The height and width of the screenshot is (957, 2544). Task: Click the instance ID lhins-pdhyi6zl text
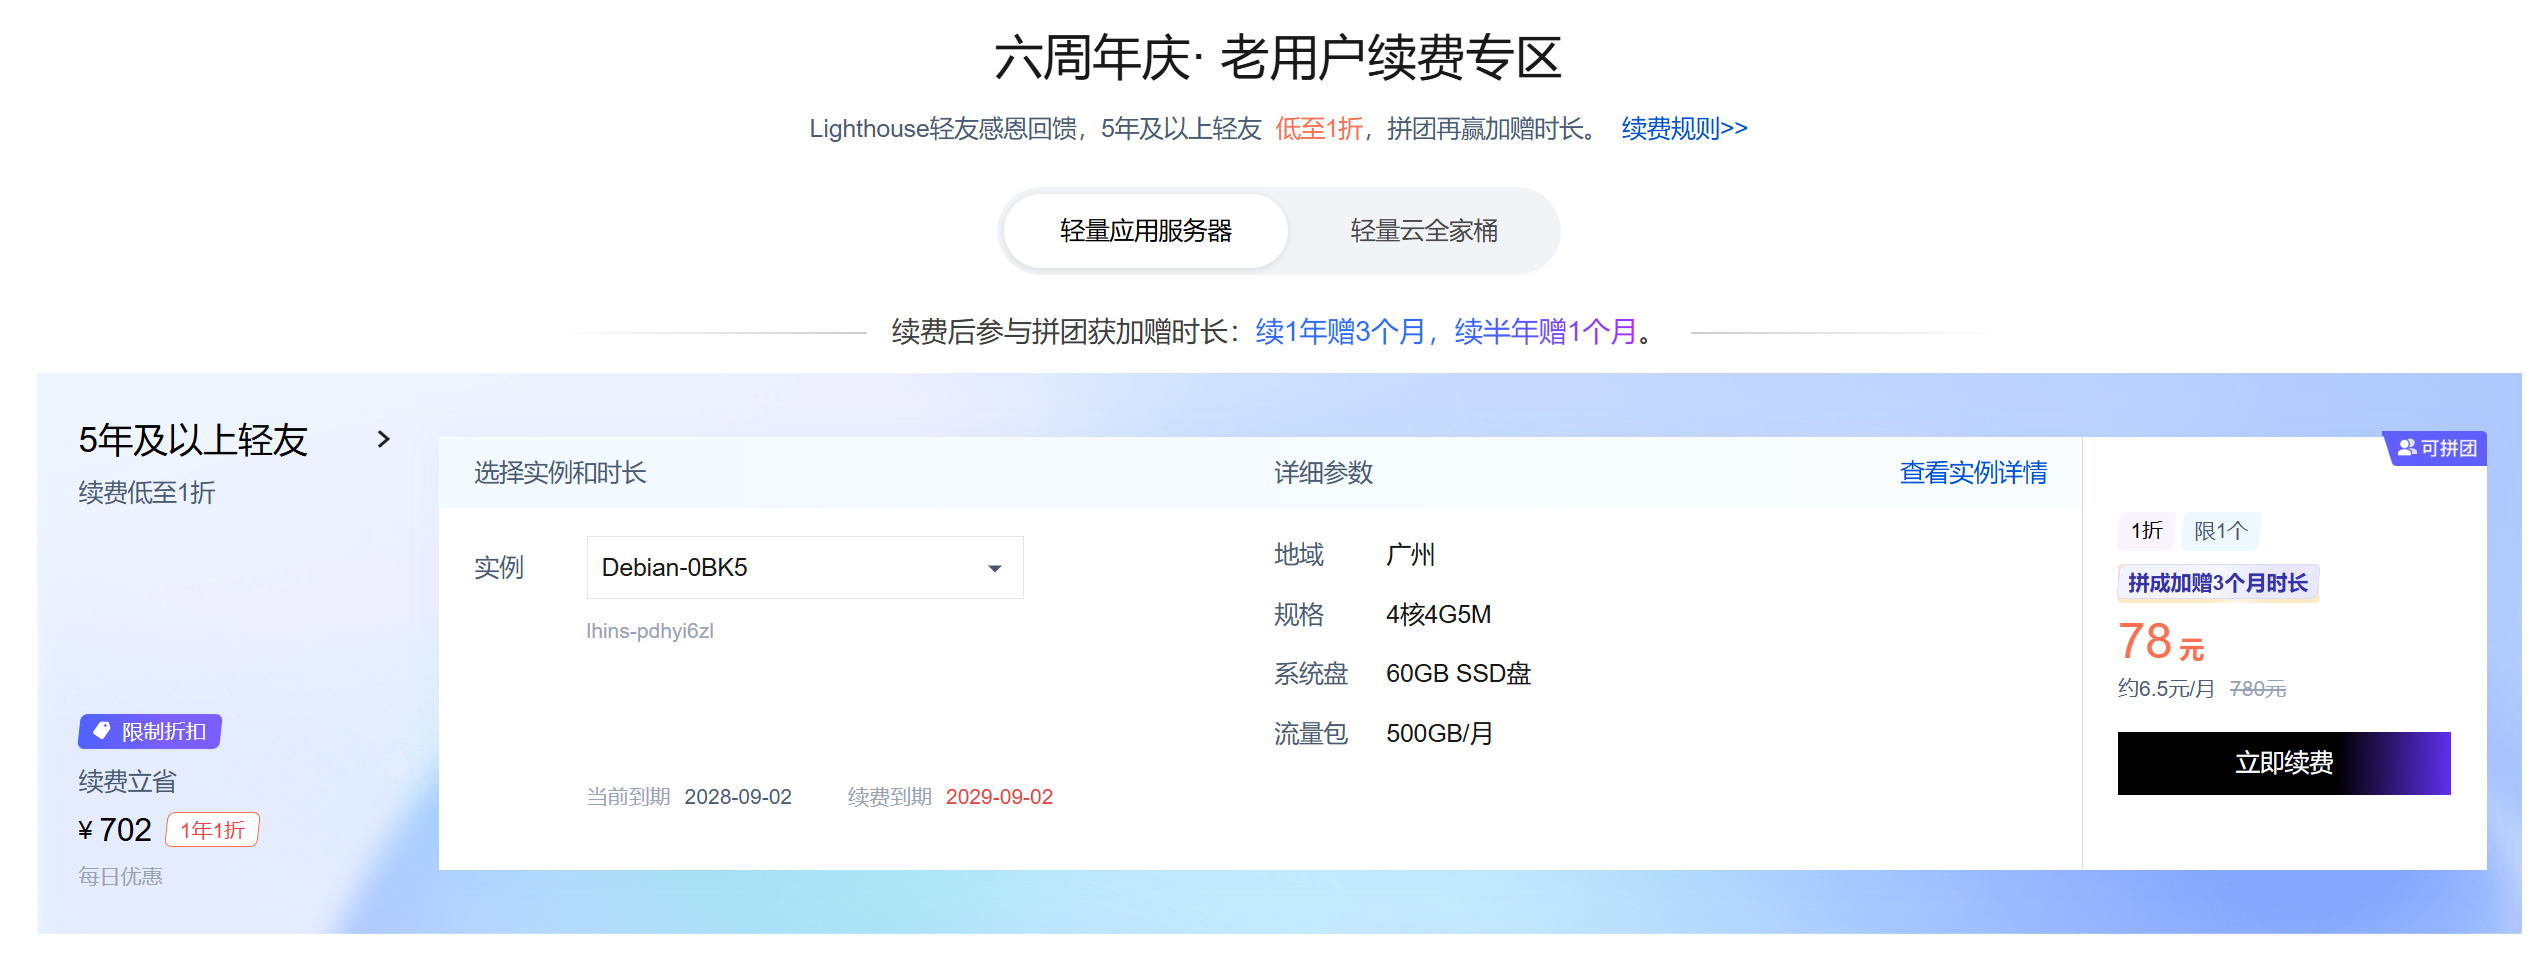tap(649, 631)
